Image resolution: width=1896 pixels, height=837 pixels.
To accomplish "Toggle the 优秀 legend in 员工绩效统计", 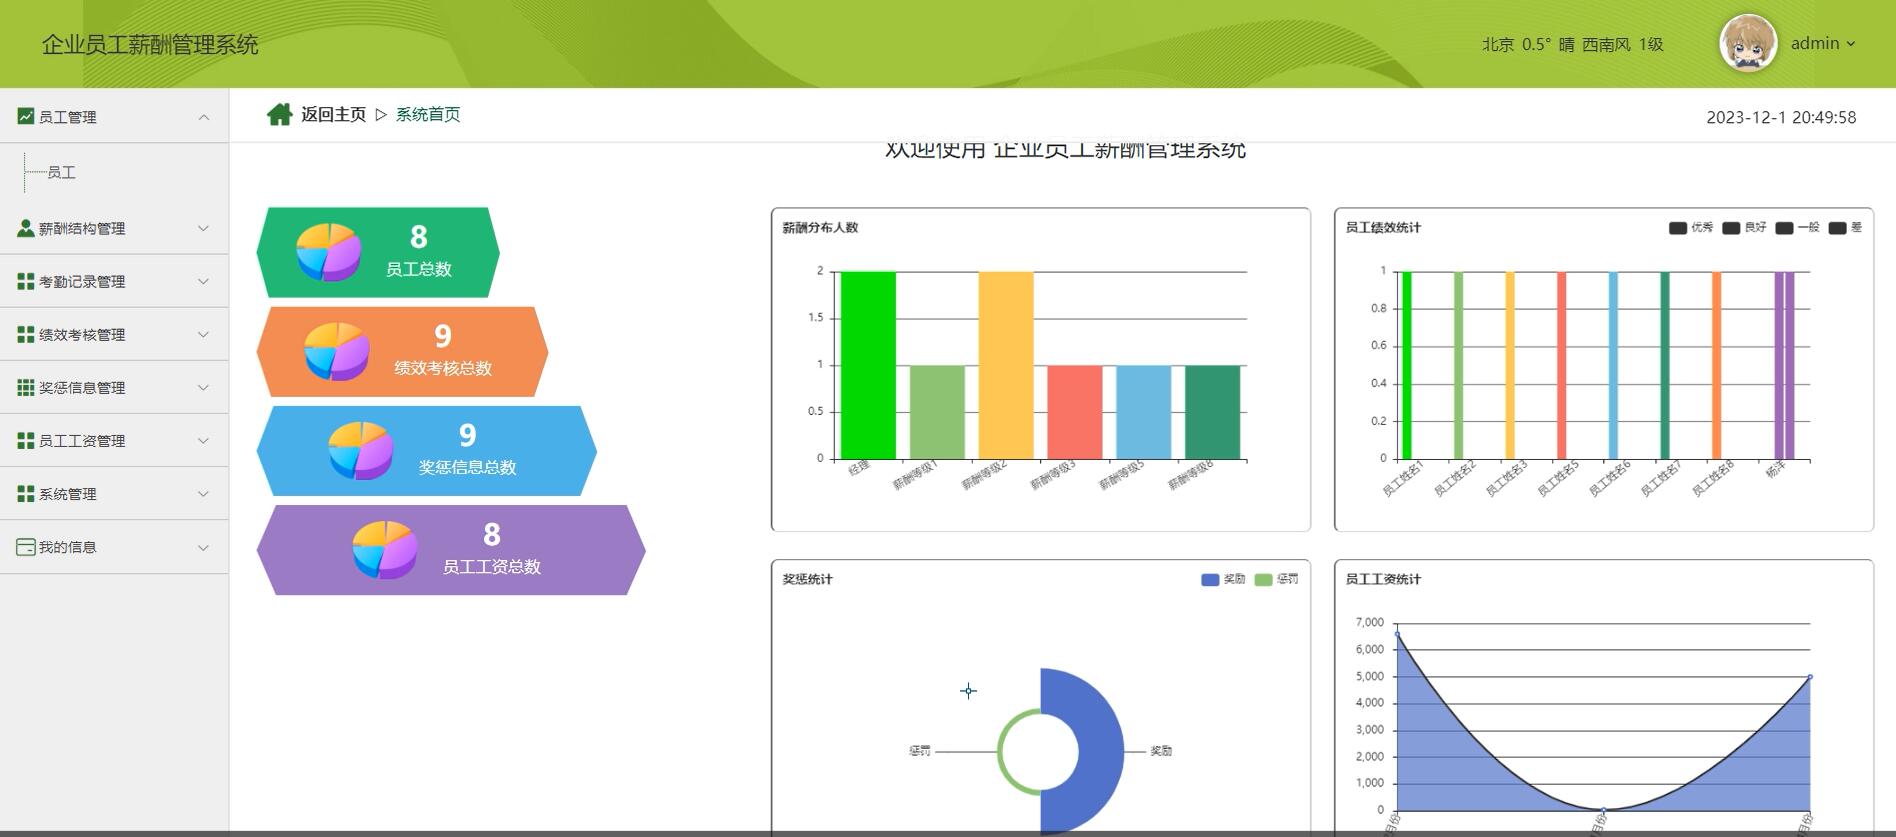I will coord(1690,228).
